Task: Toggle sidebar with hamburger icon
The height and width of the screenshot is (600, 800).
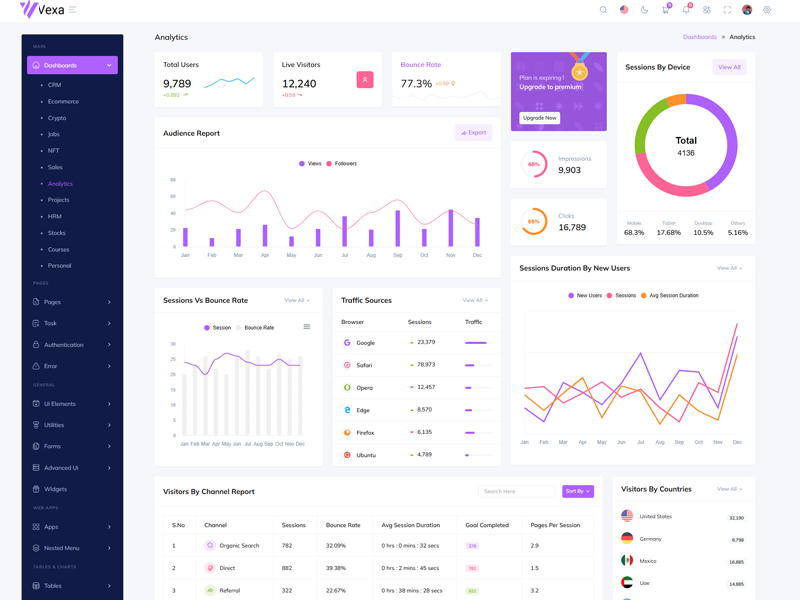Action: click(x=73, y=10)
